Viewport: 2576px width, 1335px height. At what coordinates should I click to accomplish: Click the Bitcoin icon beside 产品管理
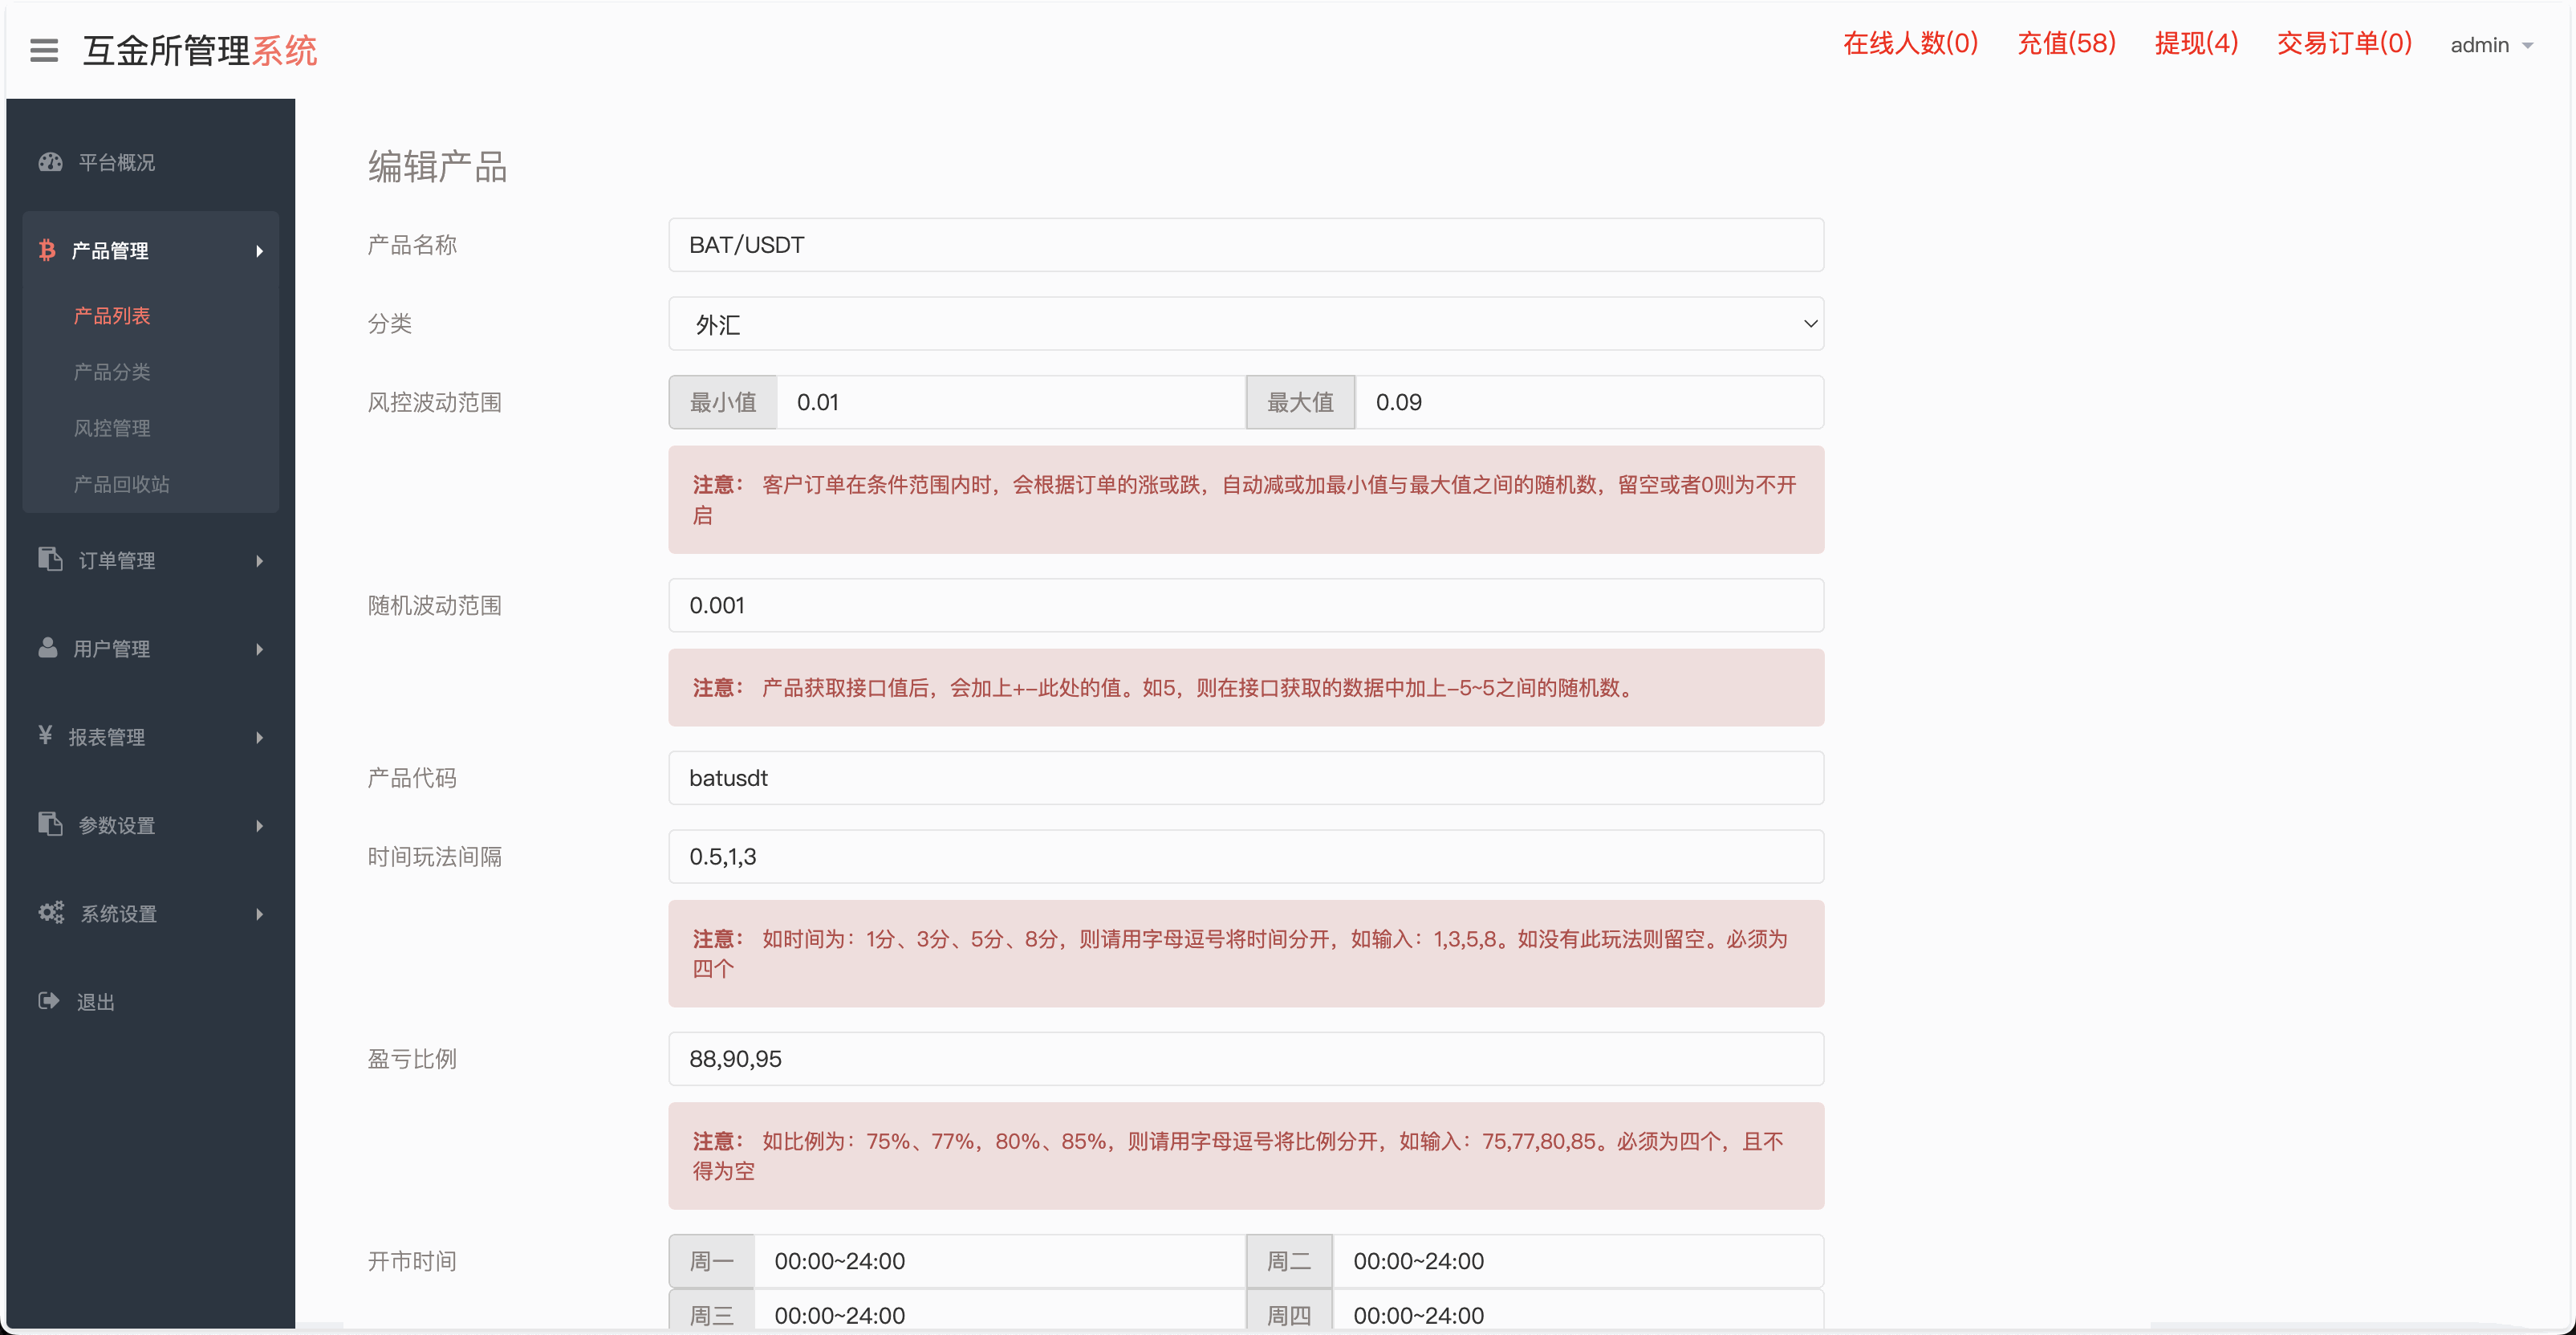coord(47,250)
